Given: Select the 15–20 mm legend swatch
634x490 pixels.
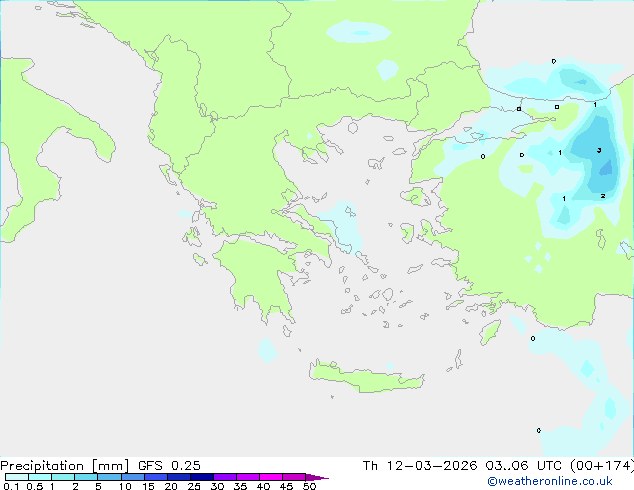Looking at the screenshot, I should pyautogui.click(x=156, y=477).
